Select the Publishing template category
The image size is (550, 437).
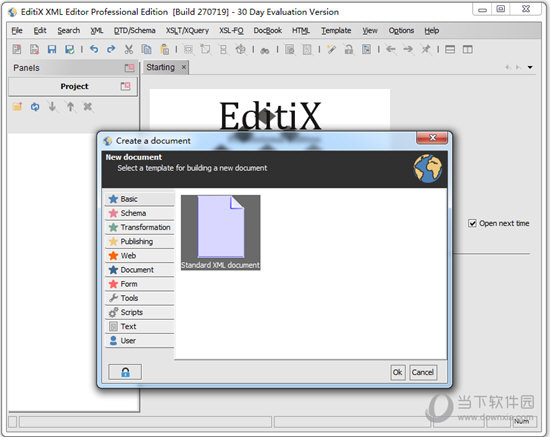(139, 241)
